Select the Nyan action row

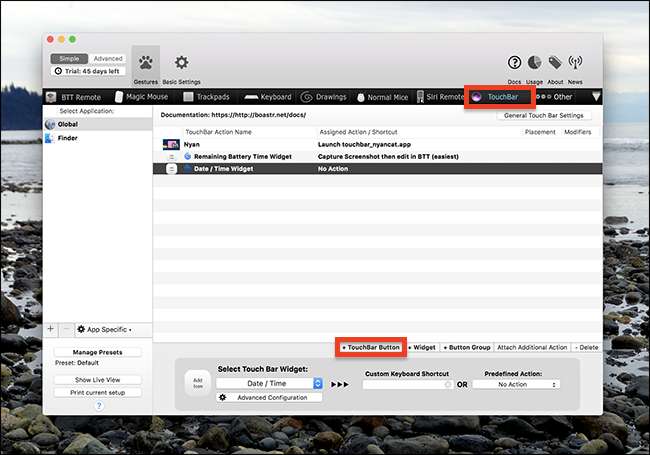(378, 145)
